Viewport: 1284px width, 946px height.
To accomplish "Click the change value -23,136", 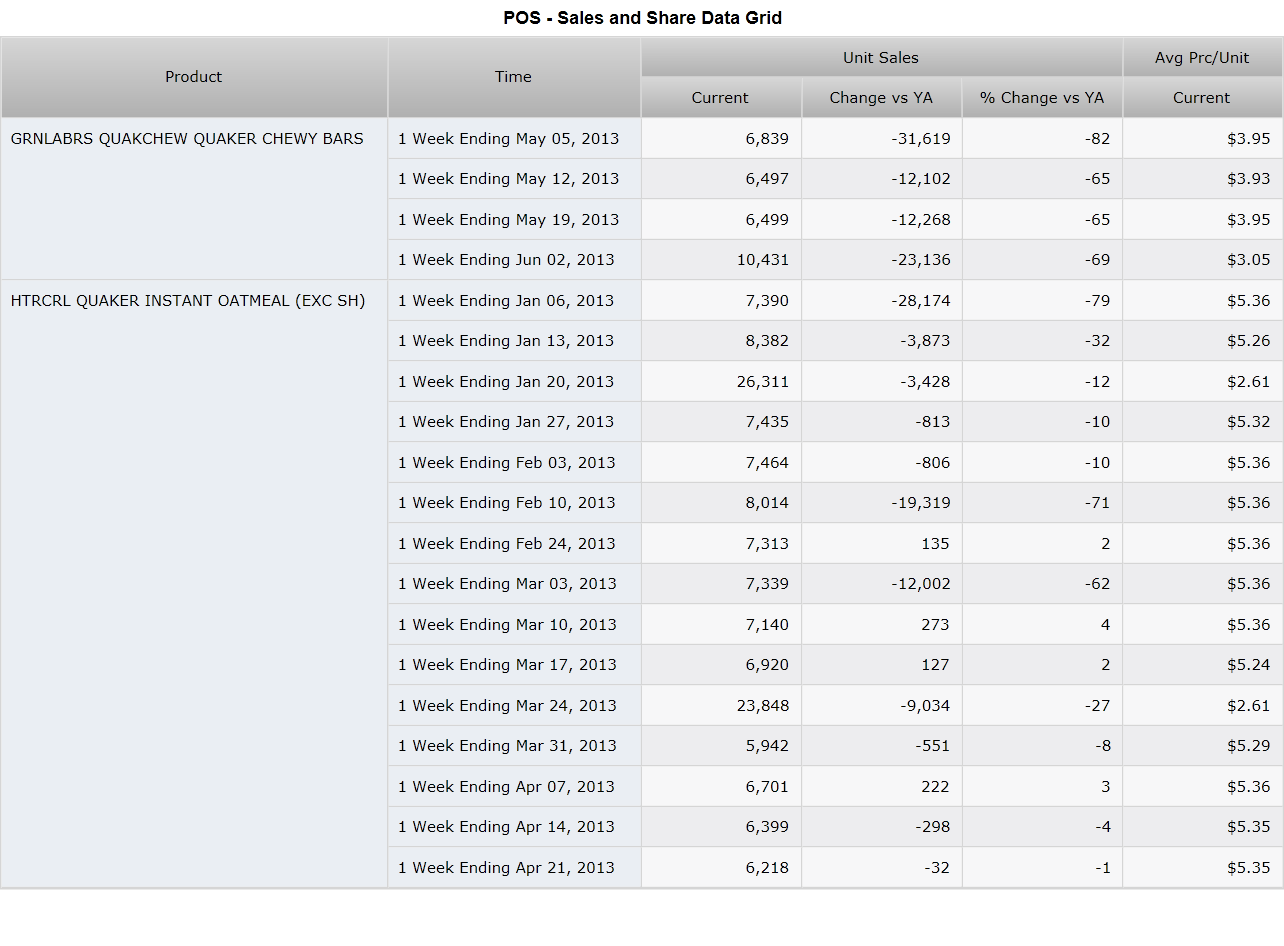I will click(921, 260).
